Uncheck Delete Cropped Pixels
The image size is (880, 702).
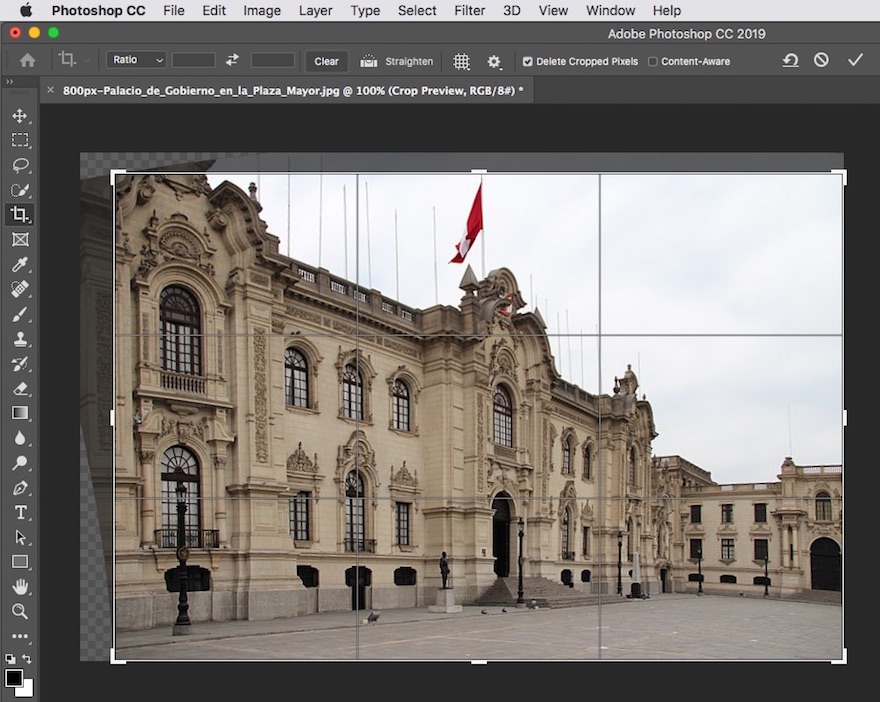(528, 62)
